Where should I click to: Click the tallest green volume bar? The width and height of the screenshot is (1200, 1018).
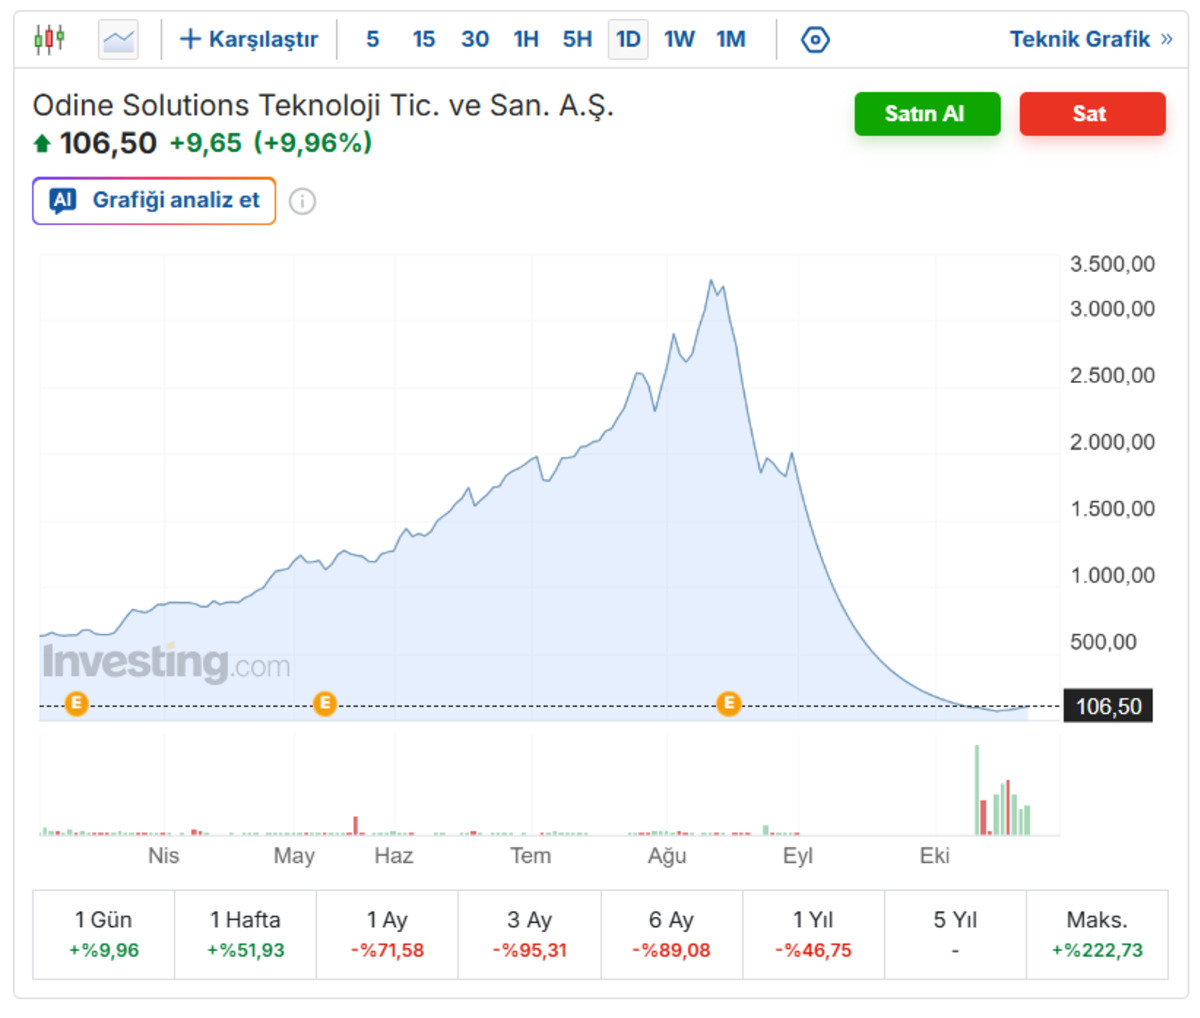click(977, 790)
